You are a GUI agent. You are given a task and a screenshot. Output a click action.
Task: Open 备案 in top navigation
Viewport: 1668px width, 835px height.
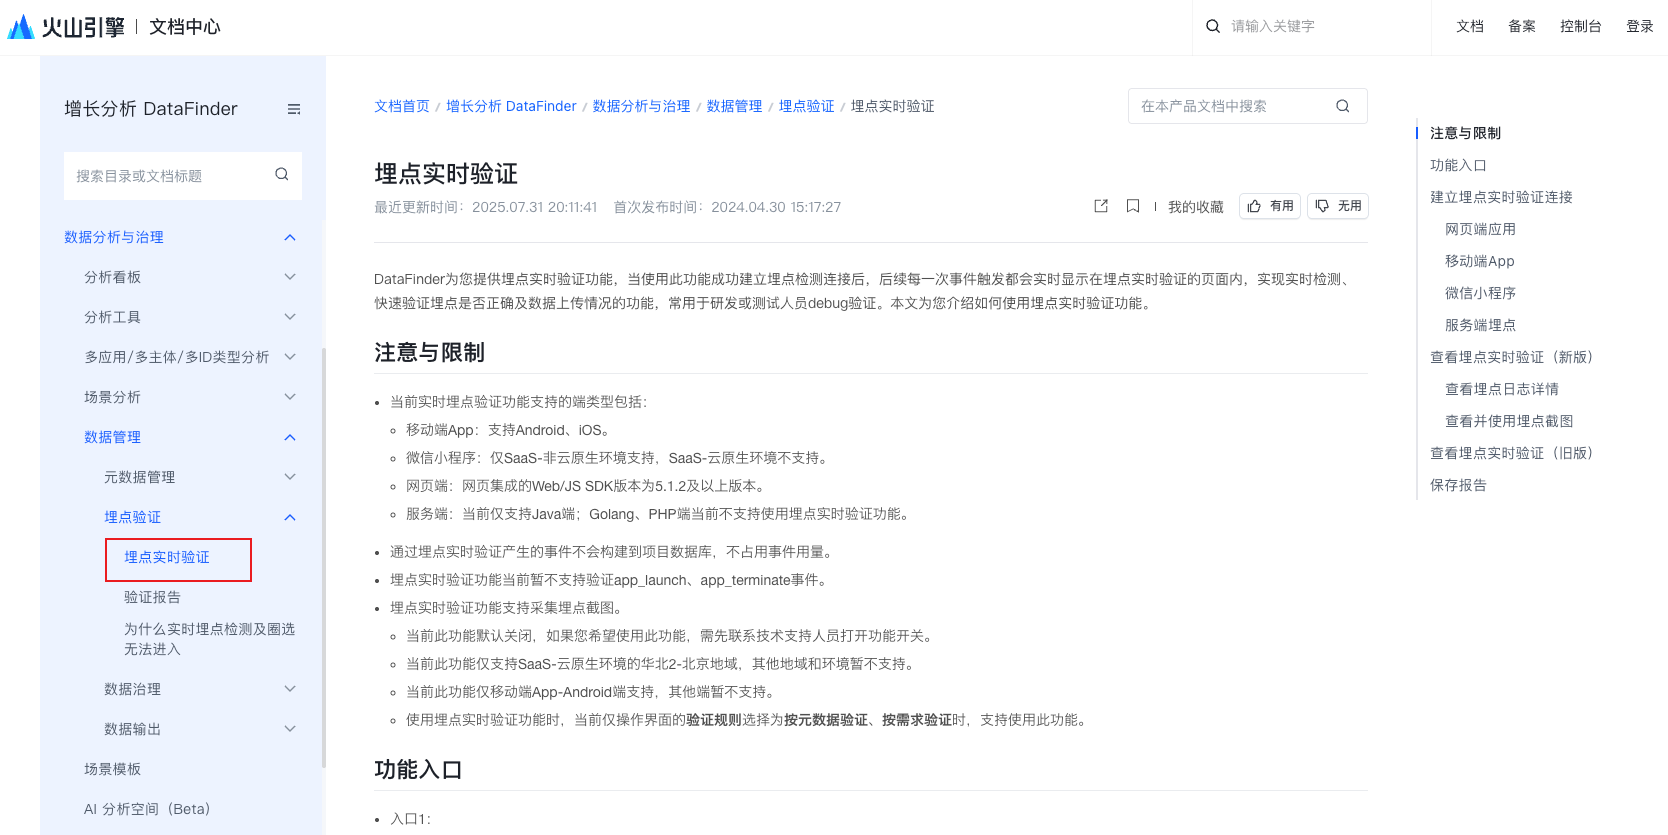[1522, 26]
